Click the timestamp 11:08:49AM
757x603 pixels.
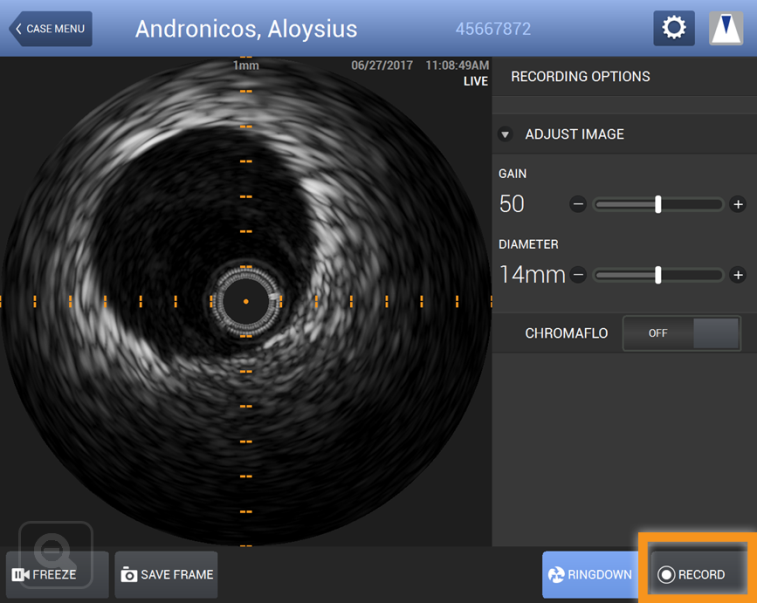(457, 65)
